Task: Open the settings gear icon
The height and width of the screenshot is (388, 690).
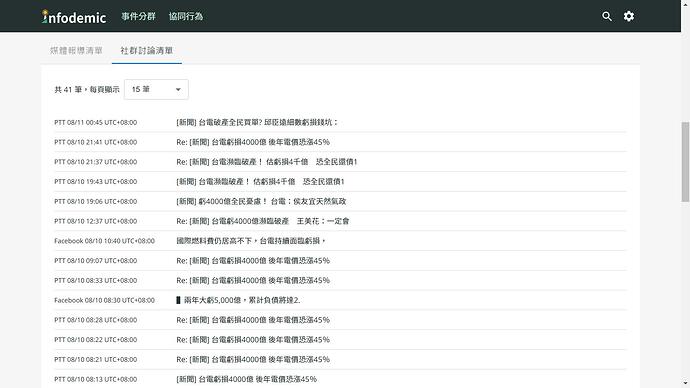Action: [x=629, y=16]
